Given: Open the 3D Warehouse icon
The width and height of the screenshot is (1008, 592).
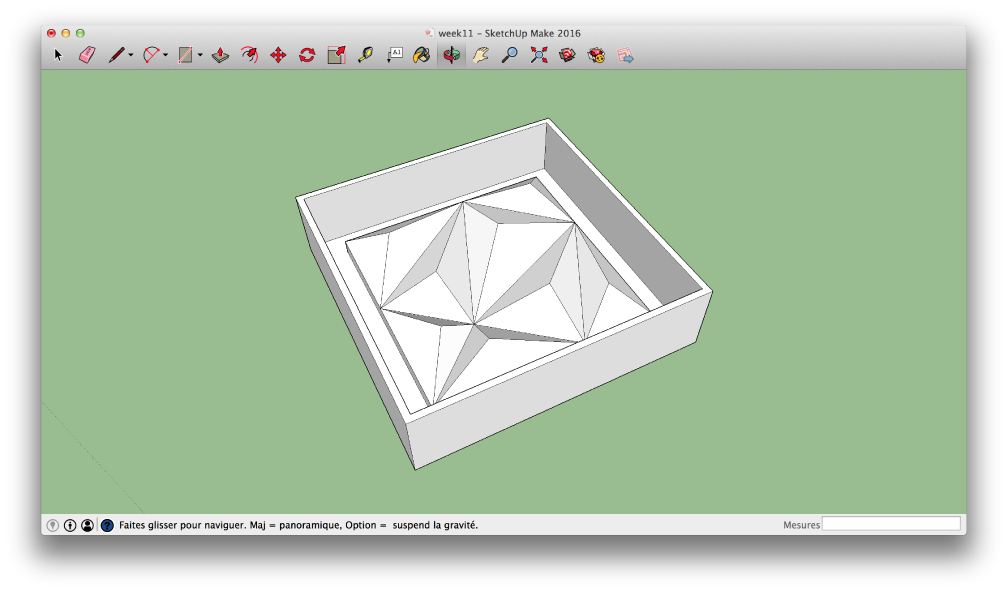Looking at the screenshot, I should 567,55.
